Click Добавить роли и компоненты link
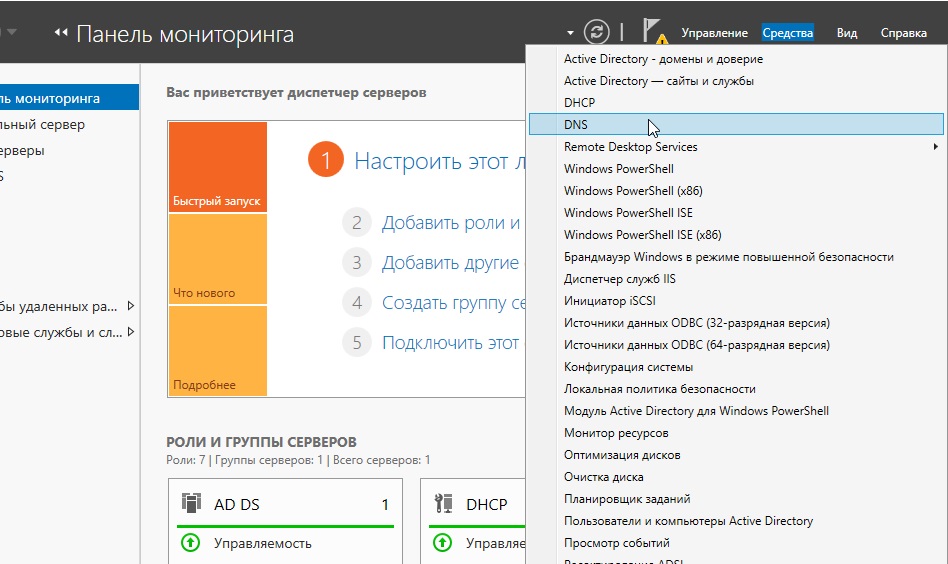 450,222
